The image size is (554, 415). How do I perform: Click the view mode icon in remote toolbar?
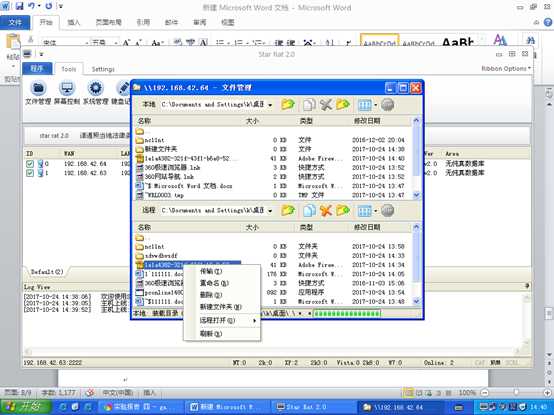365,211
